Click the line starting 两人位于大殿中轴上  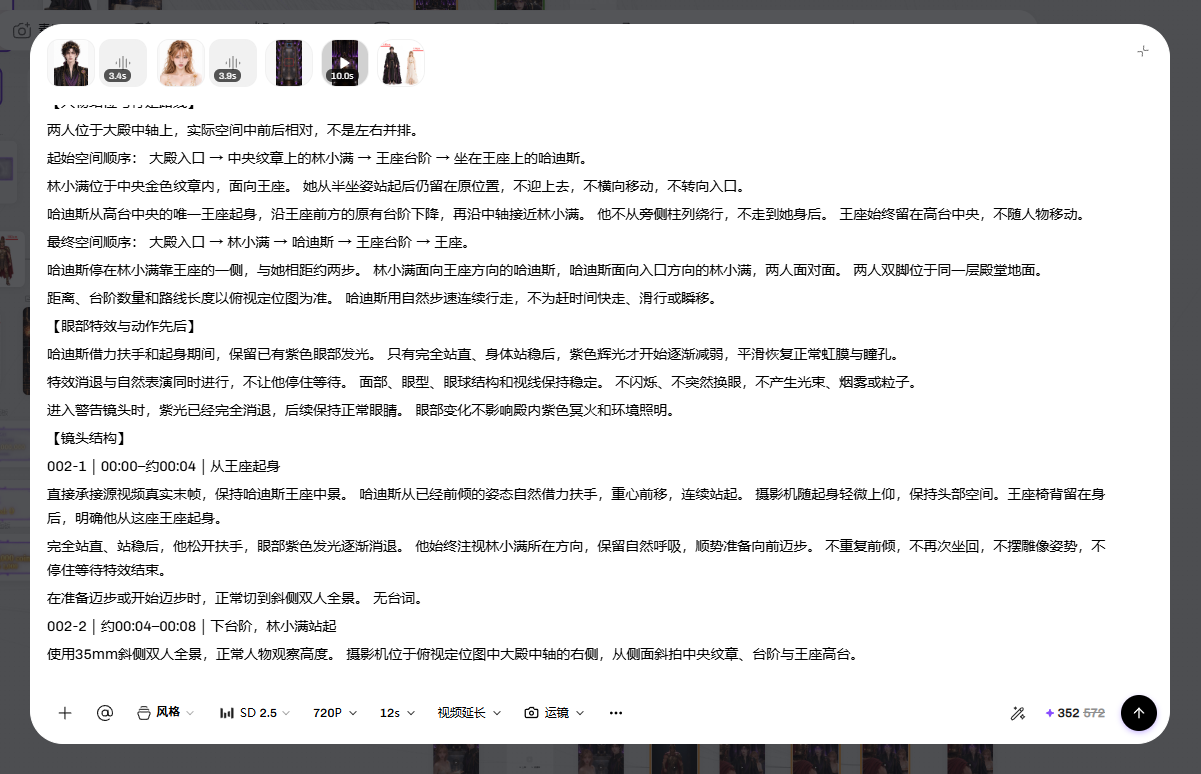coord(232,130)
